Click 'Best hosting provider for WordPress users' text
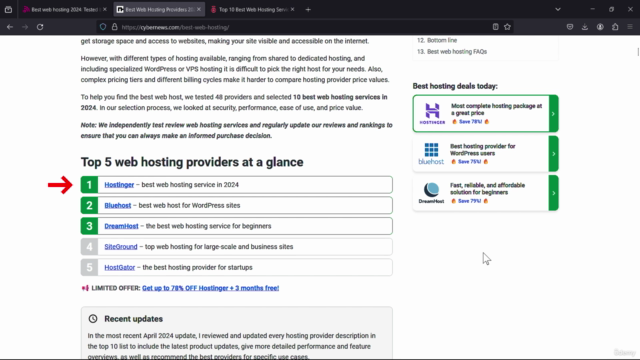The width and height of the screenshot is (640, 360). pos(482,150)
